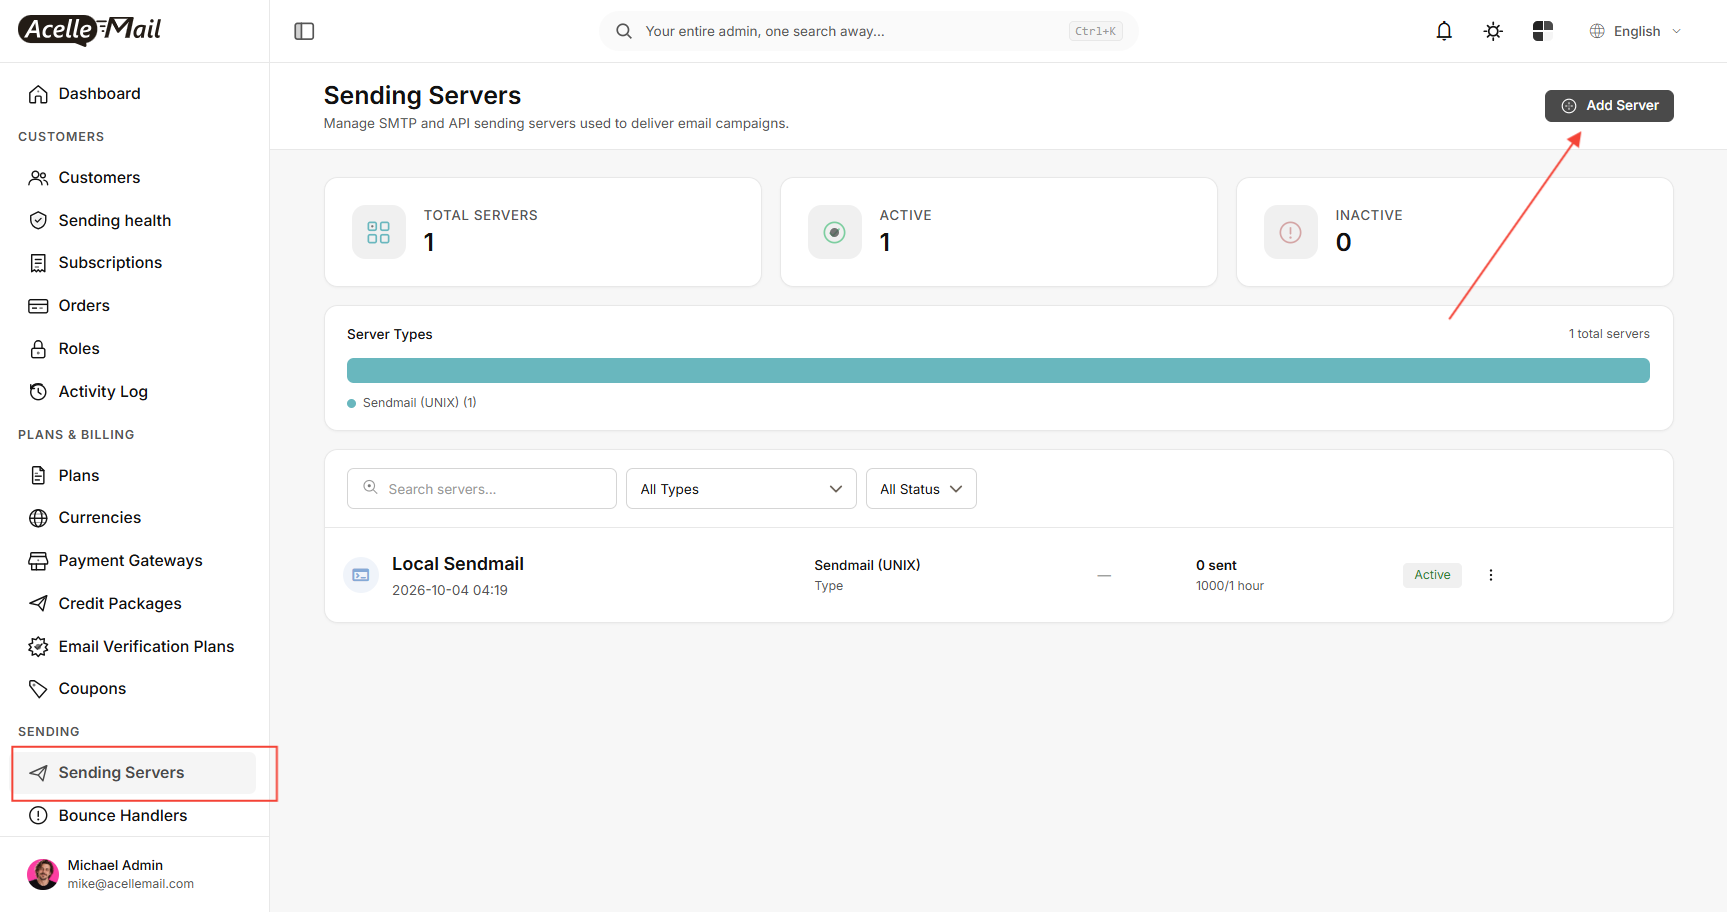The image size is (1727, 912).
Task: Open the English language dropdown
Action: [x=1635, y=31]
